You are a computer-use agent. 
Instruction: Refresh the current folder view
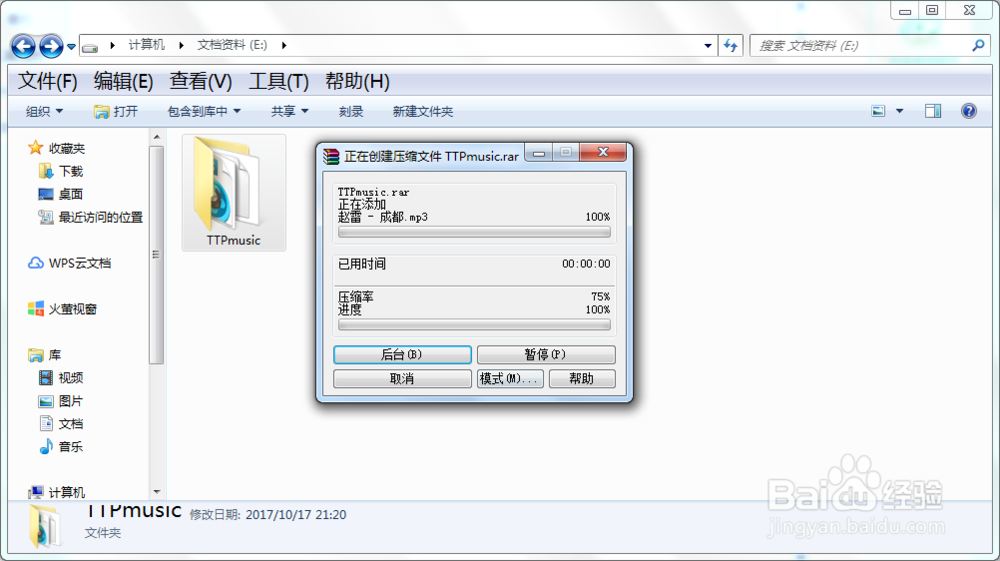(731, 46)
